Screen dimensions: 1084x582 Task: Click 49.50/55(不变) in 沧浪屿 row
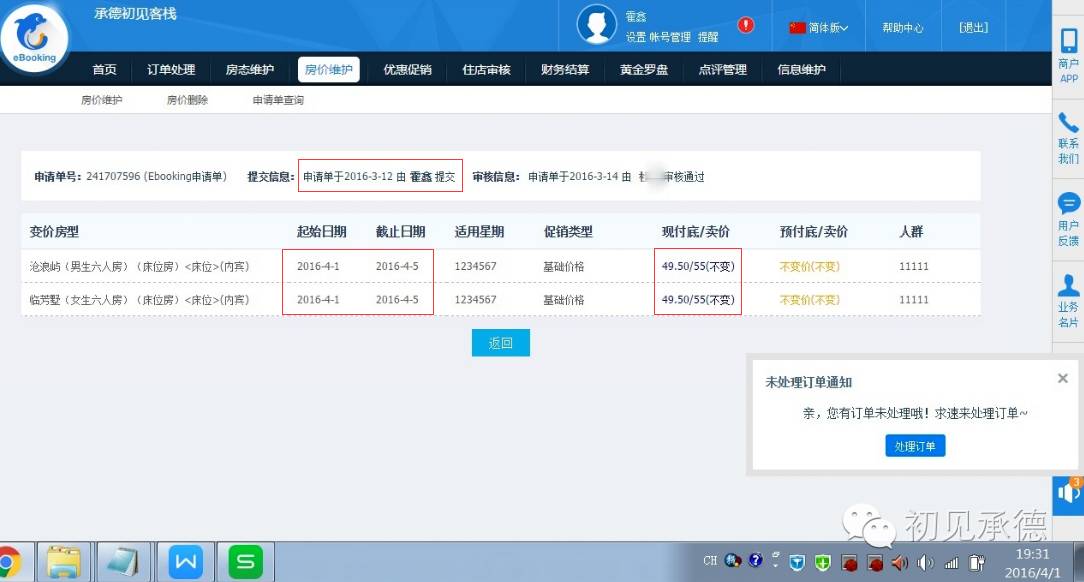tap(698, 266)
